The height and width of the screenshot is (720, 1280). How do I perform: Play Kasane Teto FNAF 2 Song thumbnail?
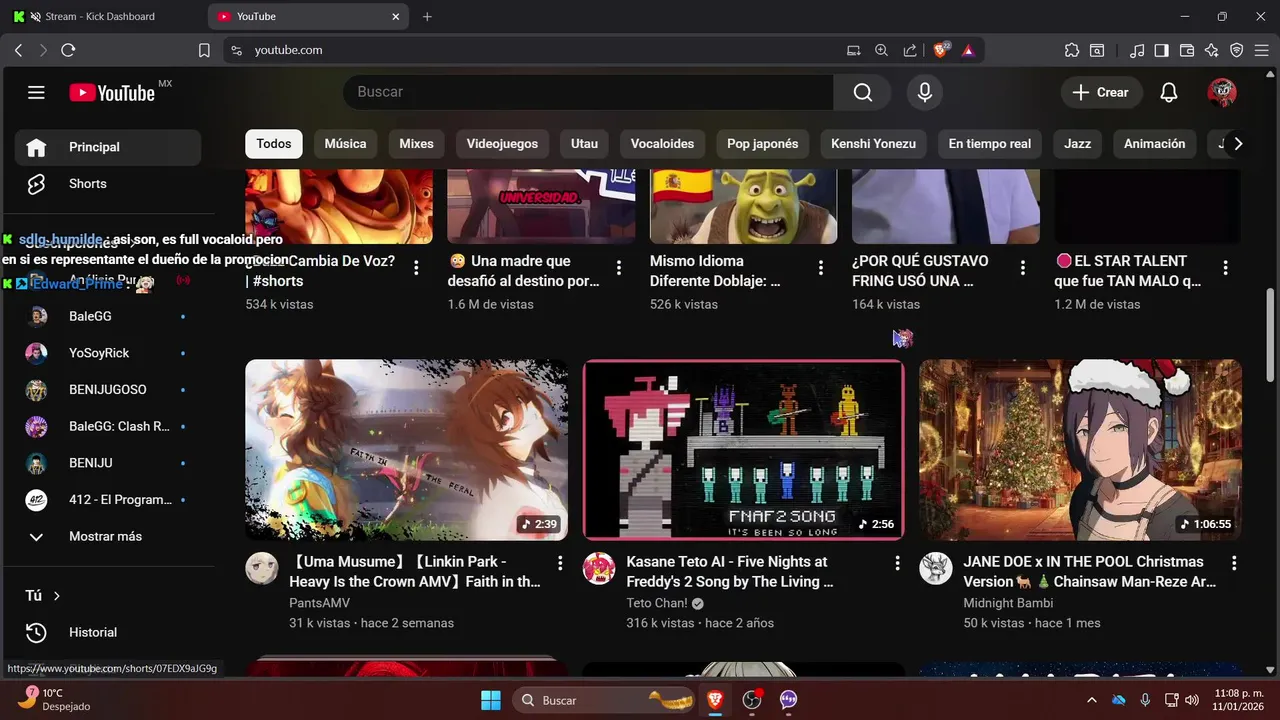coord(744,450)
